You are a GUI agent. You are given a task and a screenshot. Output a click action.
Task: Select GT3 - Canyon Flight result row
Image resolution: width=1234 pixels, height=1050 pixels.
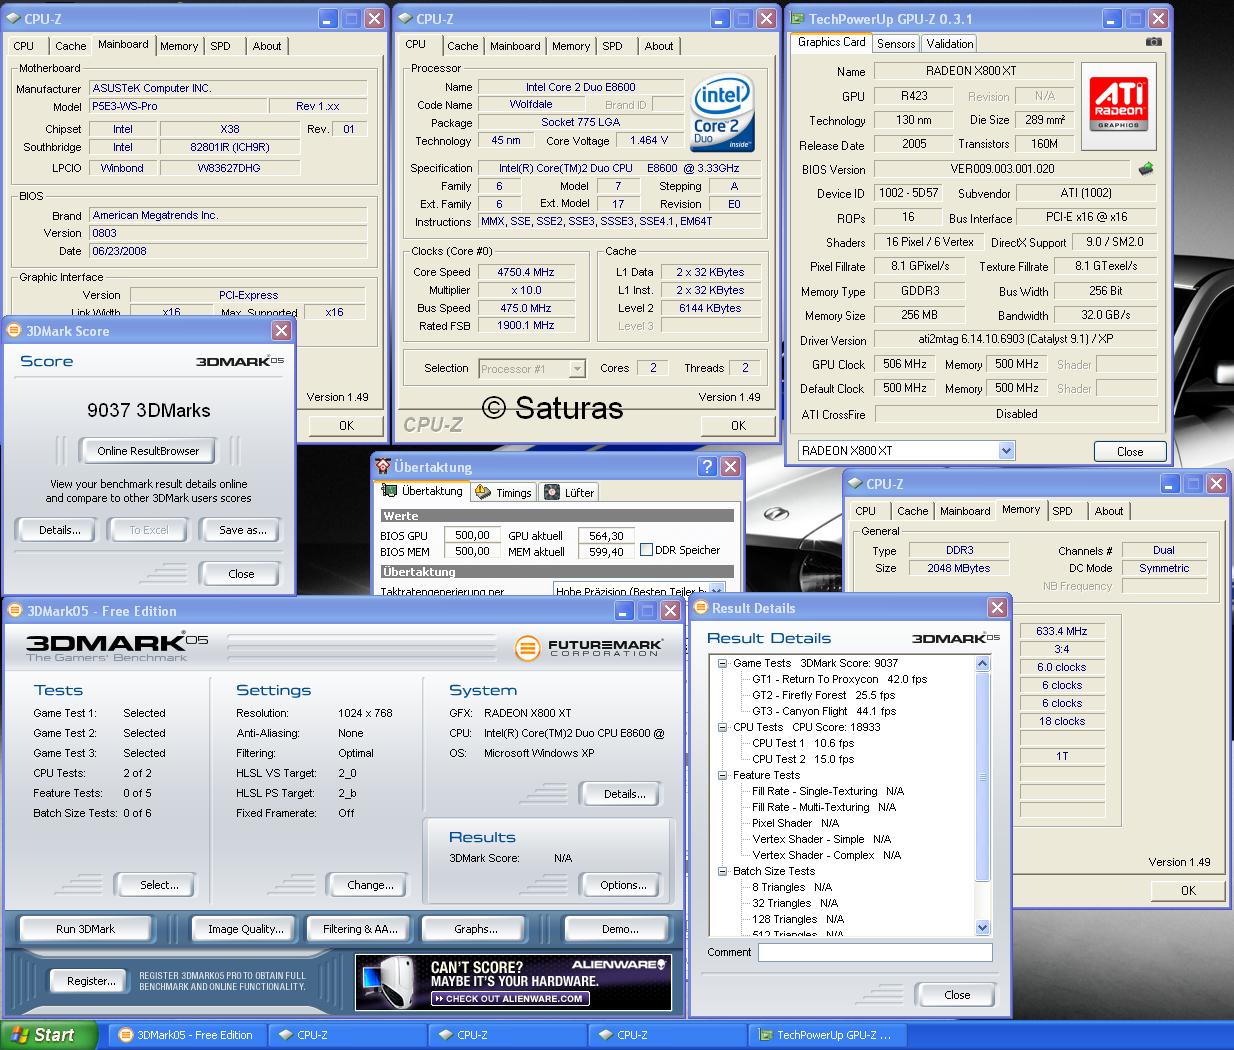(x=824, y=711)
